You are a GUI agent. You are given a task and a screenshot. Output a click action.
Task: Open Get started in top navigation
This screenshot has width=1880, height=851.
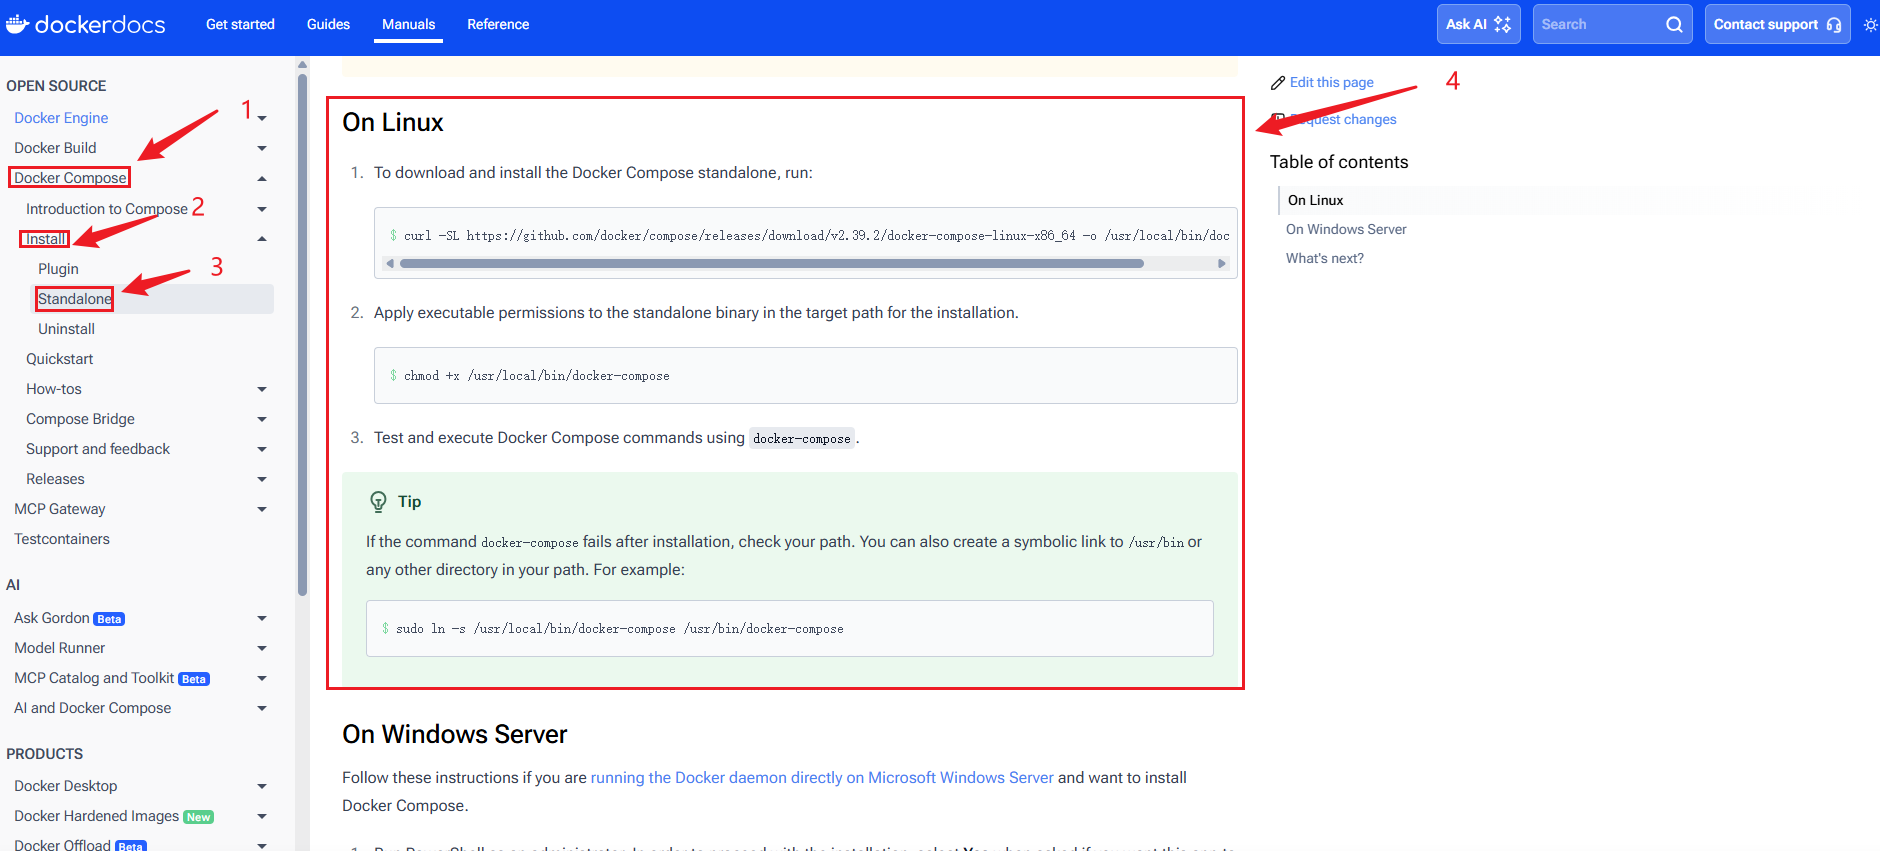[240, 24]
